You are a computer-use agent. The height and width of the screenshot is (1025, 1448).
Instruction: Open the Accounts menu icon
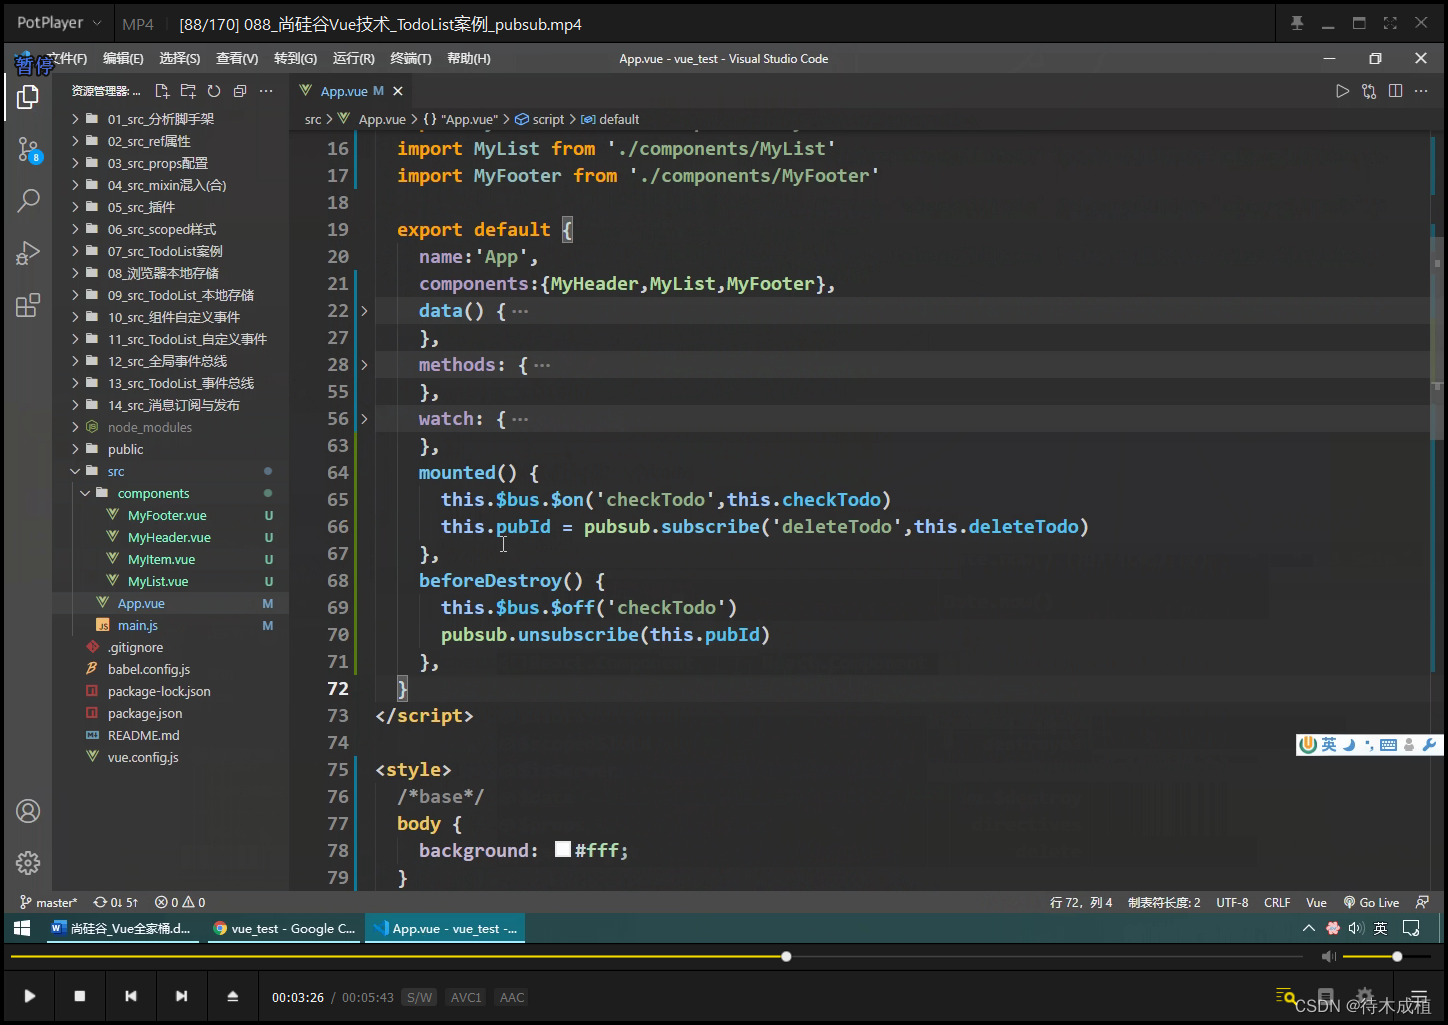tap(28, 811)
